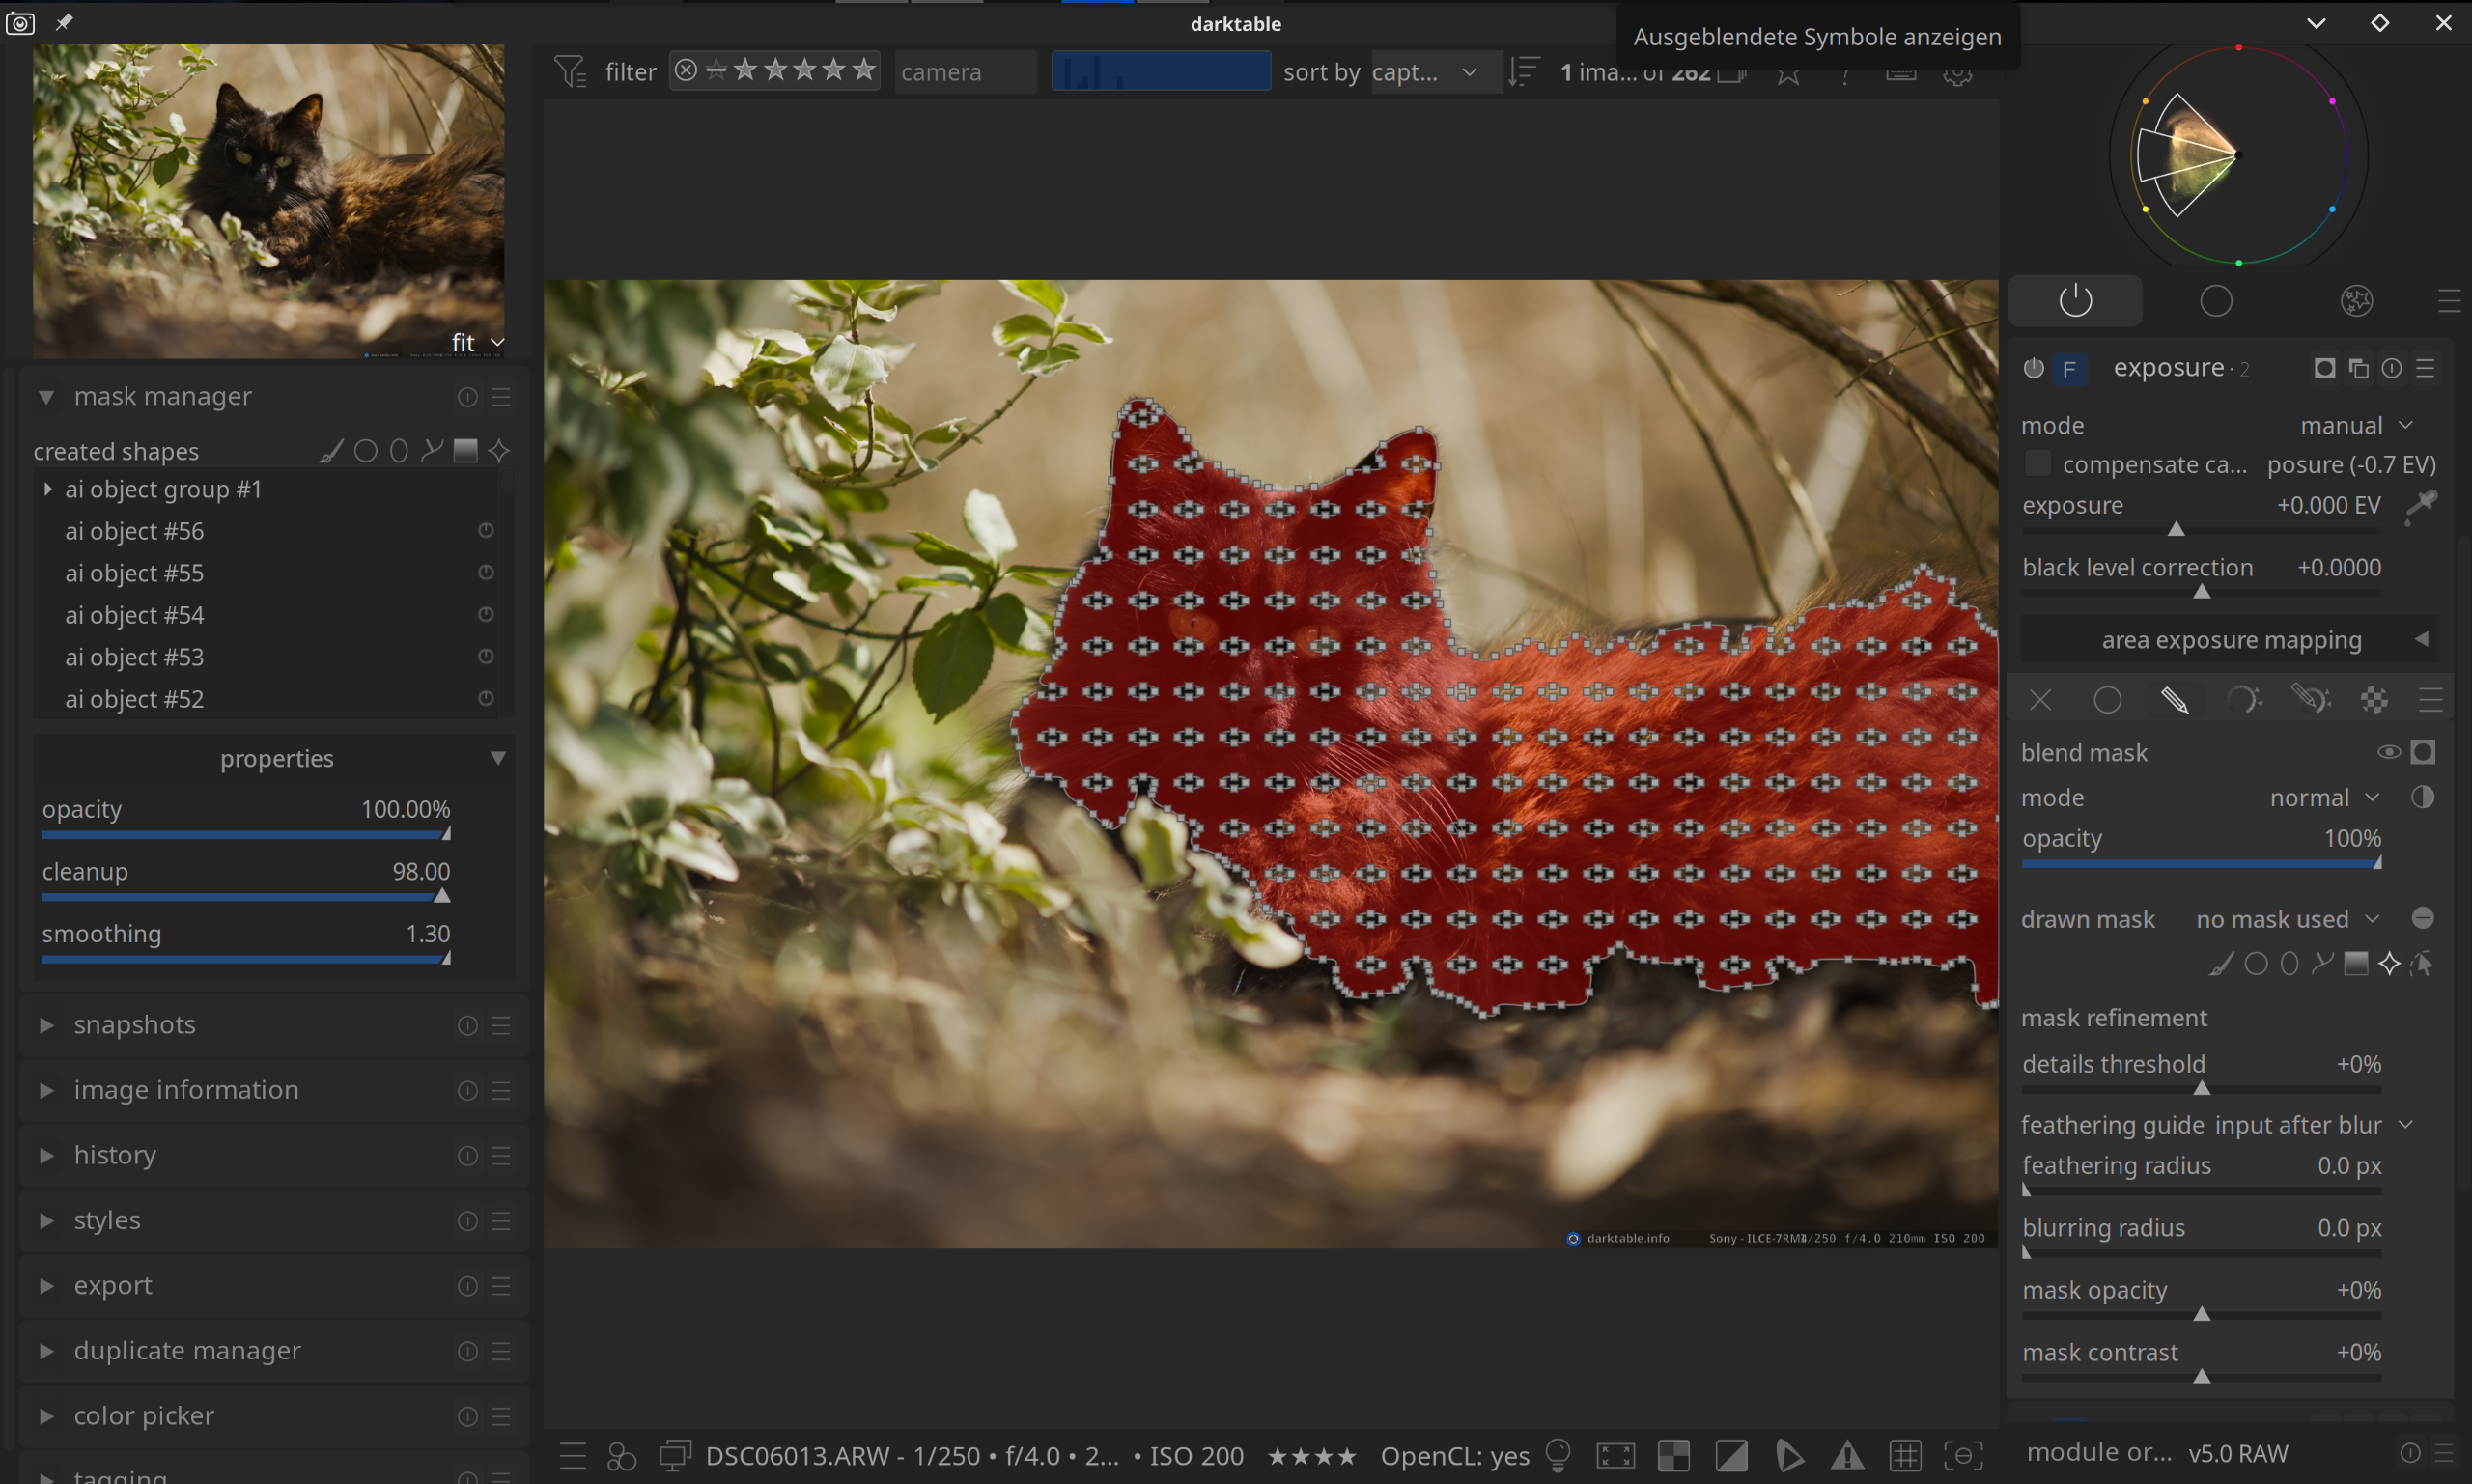Open the guides and overlays grid icon
The image size is (2472, 1484).
point(1905,1456)
